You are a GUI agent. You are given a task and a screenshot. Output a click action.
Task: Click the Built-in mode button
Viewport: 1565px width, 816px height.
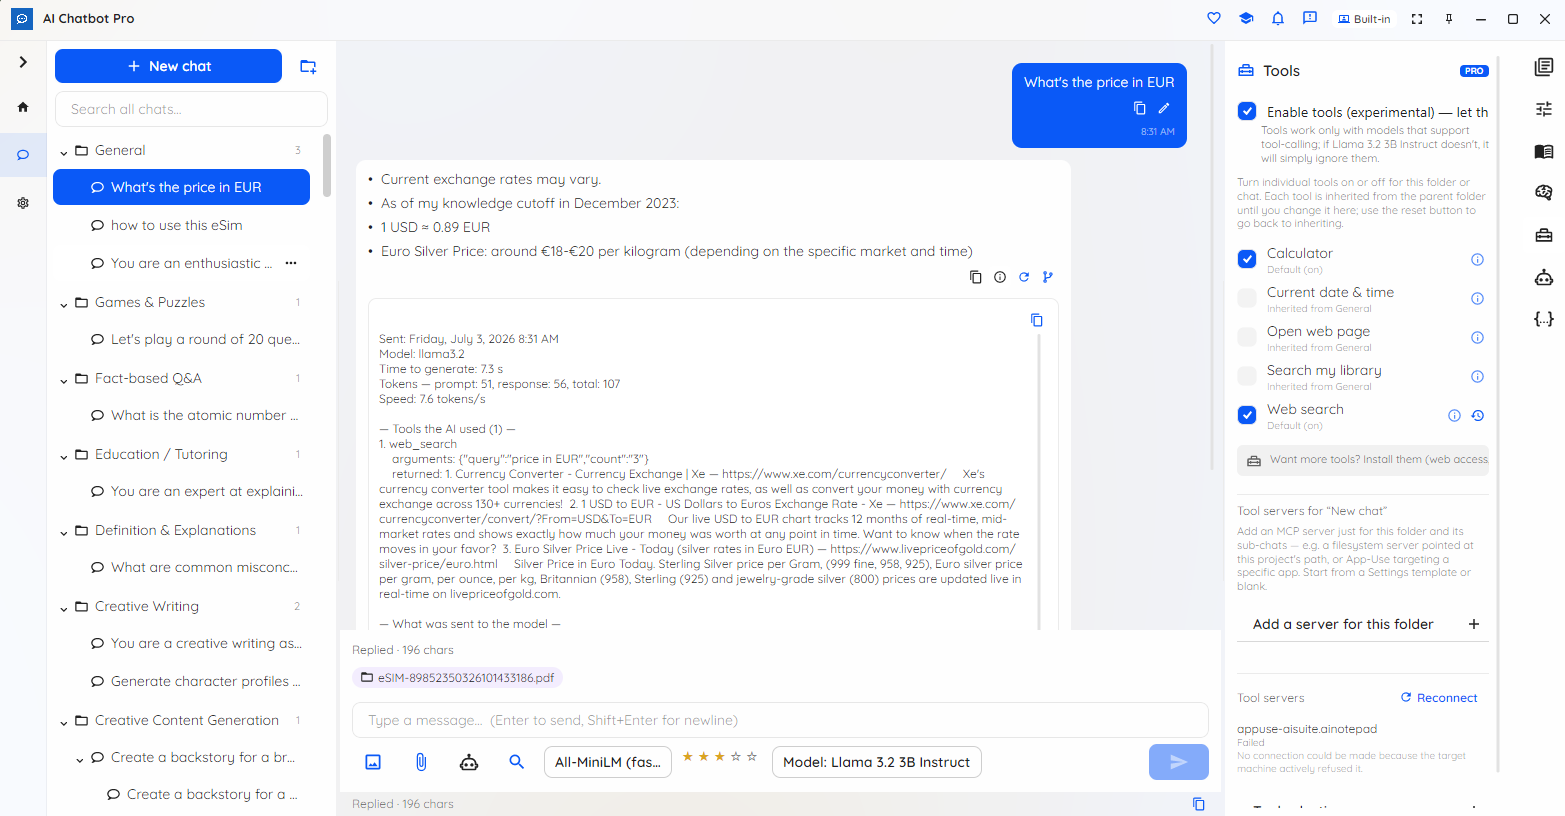point(1364,19)
